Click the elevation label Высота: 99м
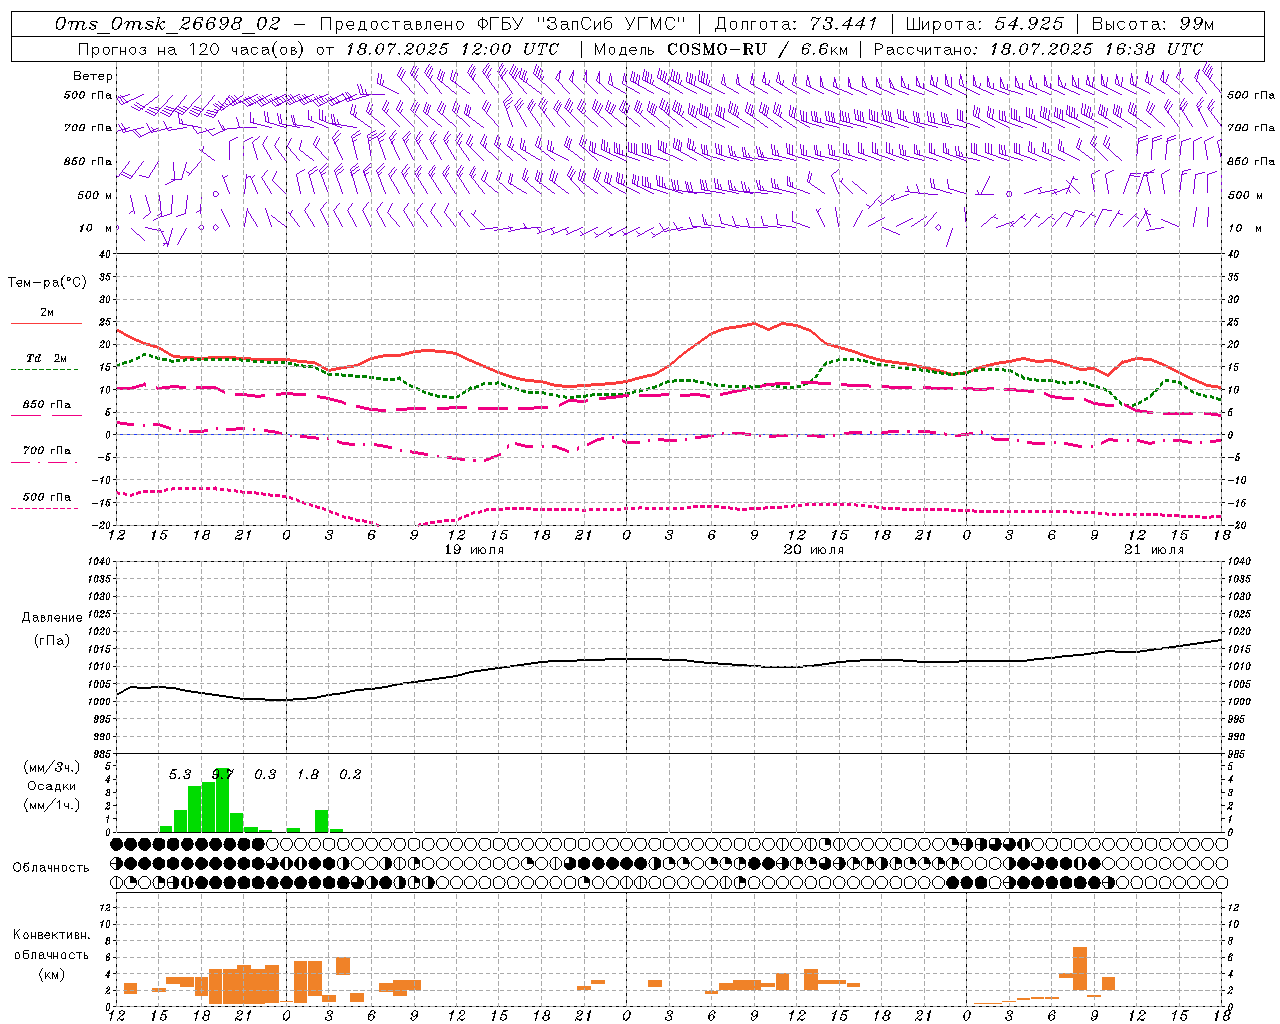 [x=1153, y=24]
